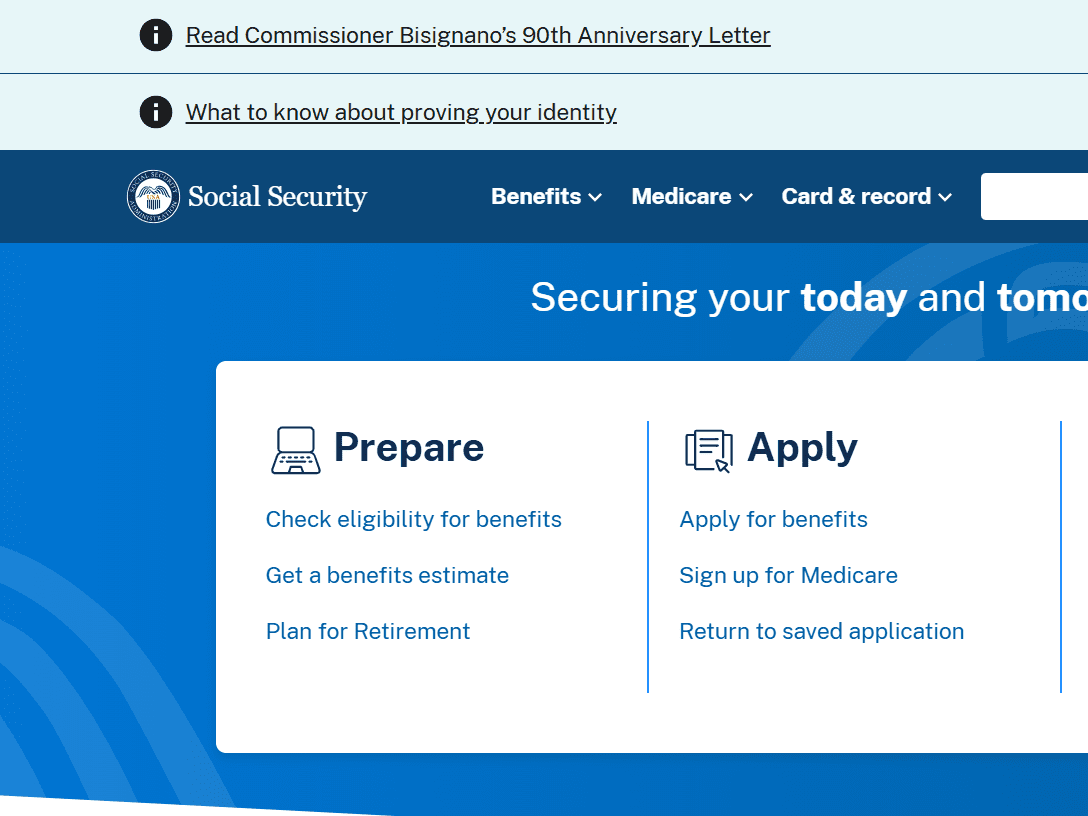Expand the Benefits dropdown menu
1088x816 pixels.
[x=546, y=196]
